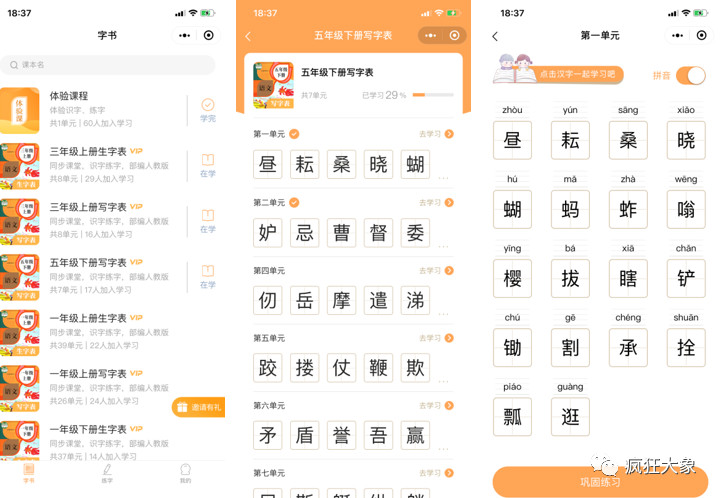Tap character card 锄 (chú)

[x=512, y=347]
